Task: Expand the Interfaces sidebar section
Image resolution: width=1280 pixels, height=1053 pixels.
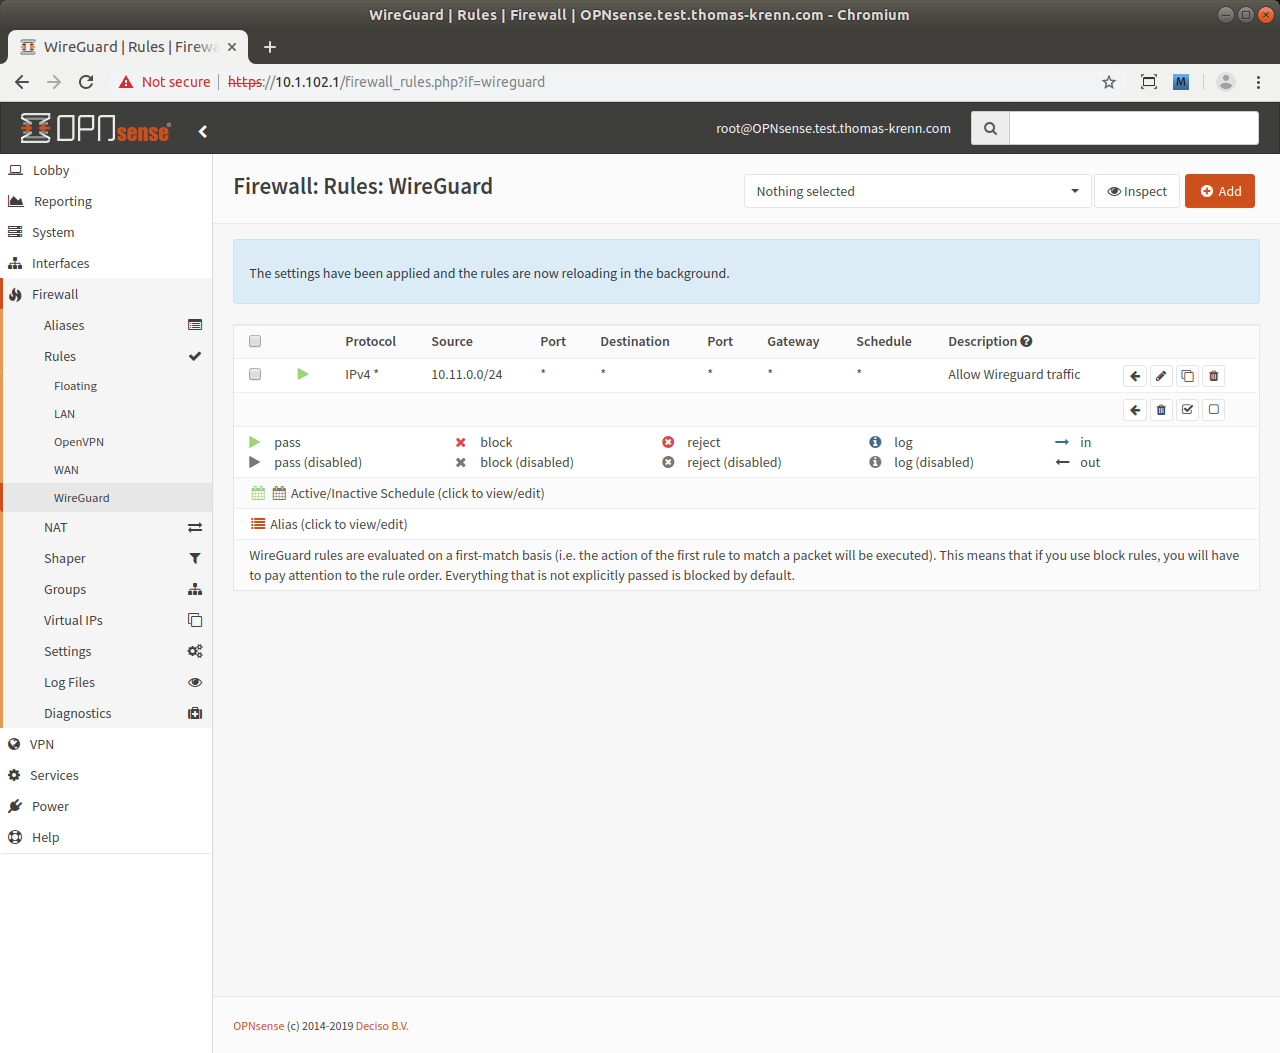Action: point(60,263)
